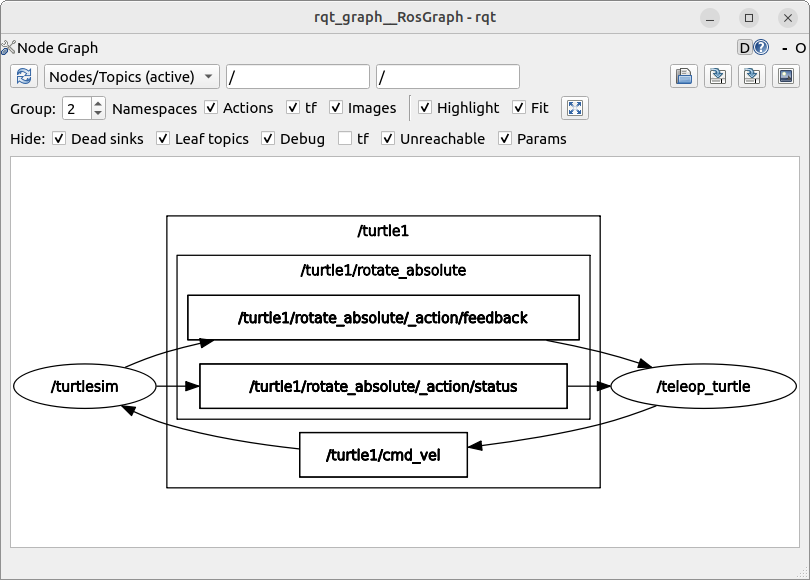The width and height of the screenshot is (810, 580).
Task: Open the load DOT graph folder icon
Action: pos(684,77)
